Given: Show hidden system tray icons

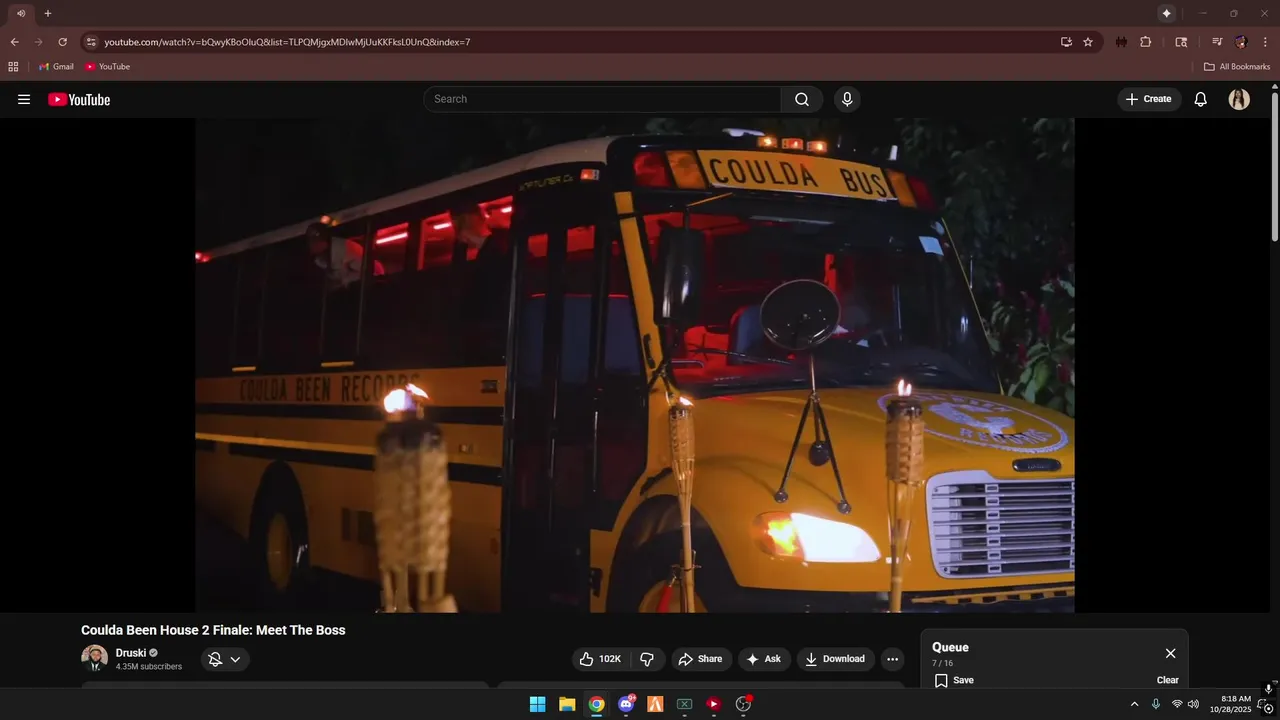Looking at the screenshot, I should (1134, 704).
